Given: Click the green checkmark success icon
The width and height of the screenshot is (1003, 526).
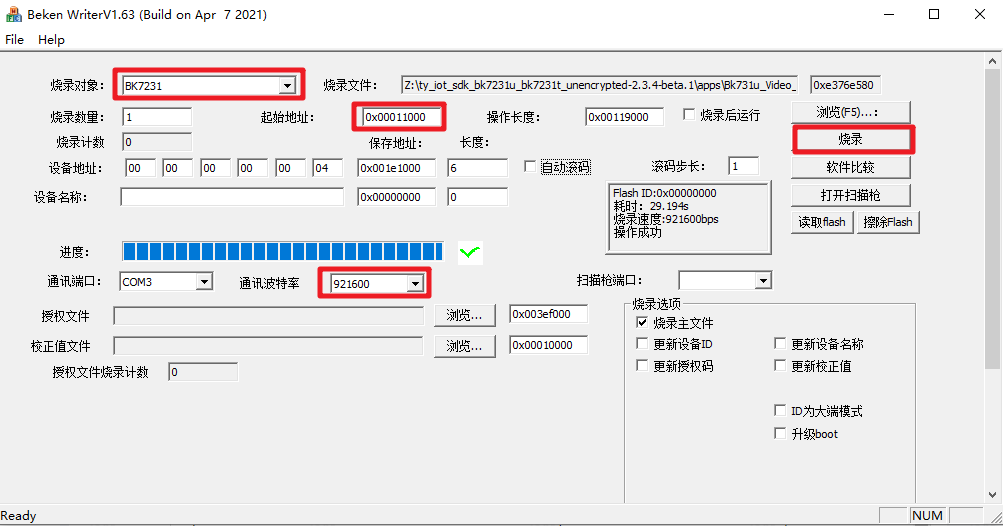Looking at the screenshot, I should (x=470, y=252).
